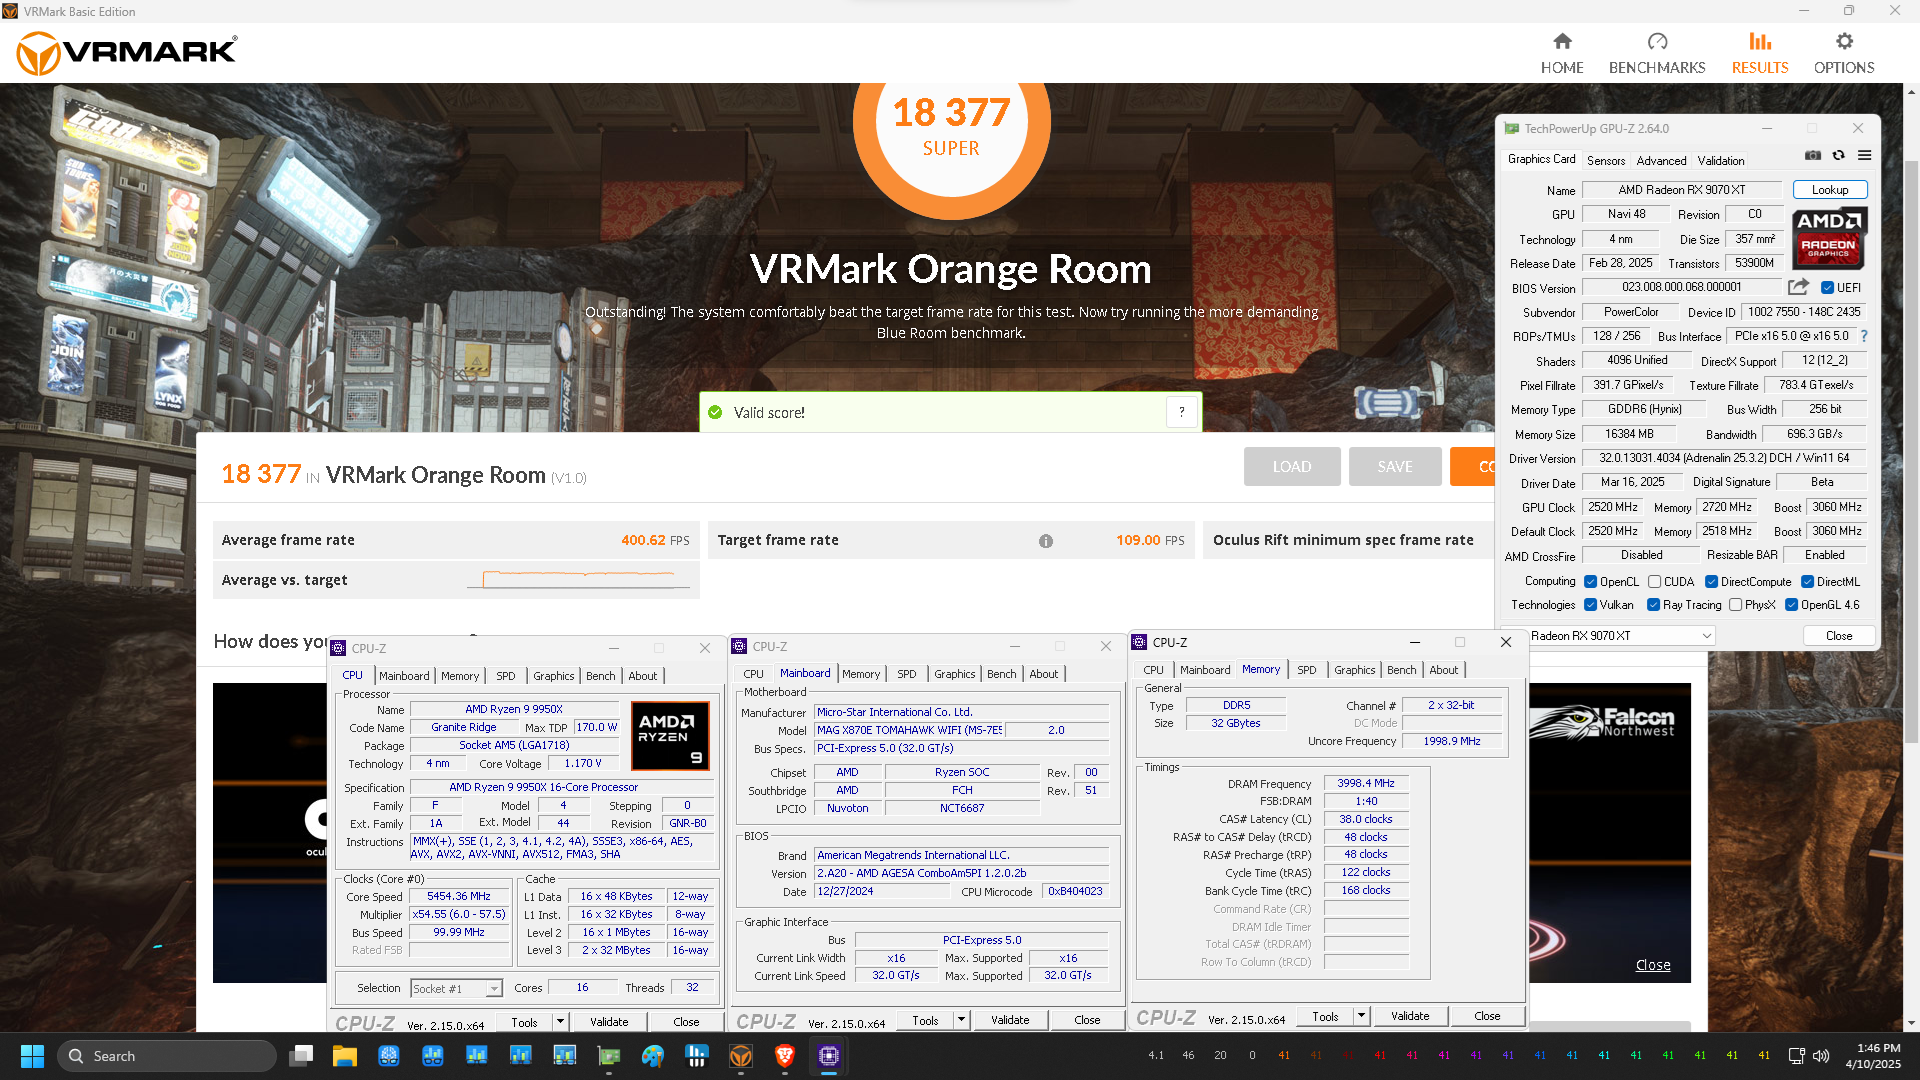
Task: Click the question mark beside Valid score
Action: (1182, 412)
